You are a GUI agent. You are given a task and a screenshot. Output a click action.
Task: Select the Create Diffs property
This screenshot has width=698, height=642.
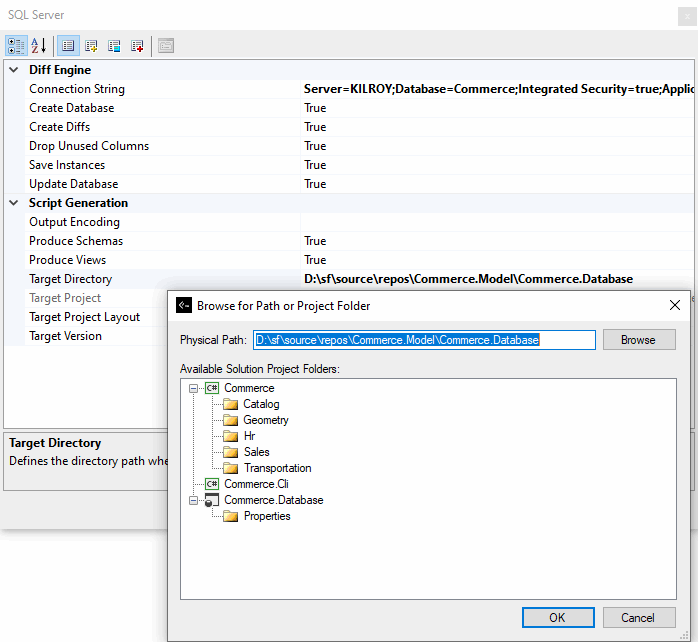(60, 127)
